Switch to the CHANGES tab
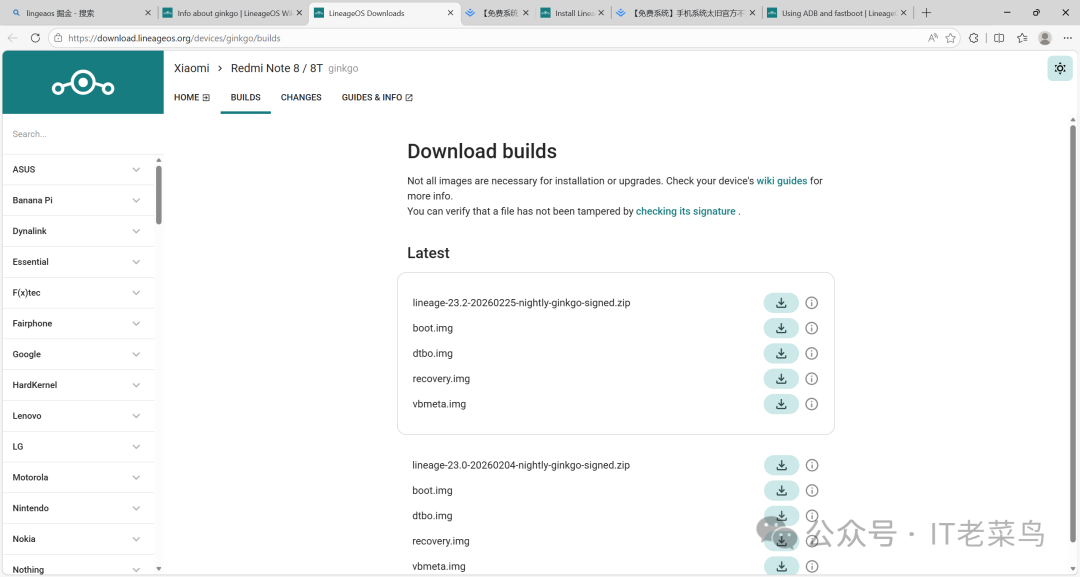Screen dimensions: 1080x577 point(301,98)
